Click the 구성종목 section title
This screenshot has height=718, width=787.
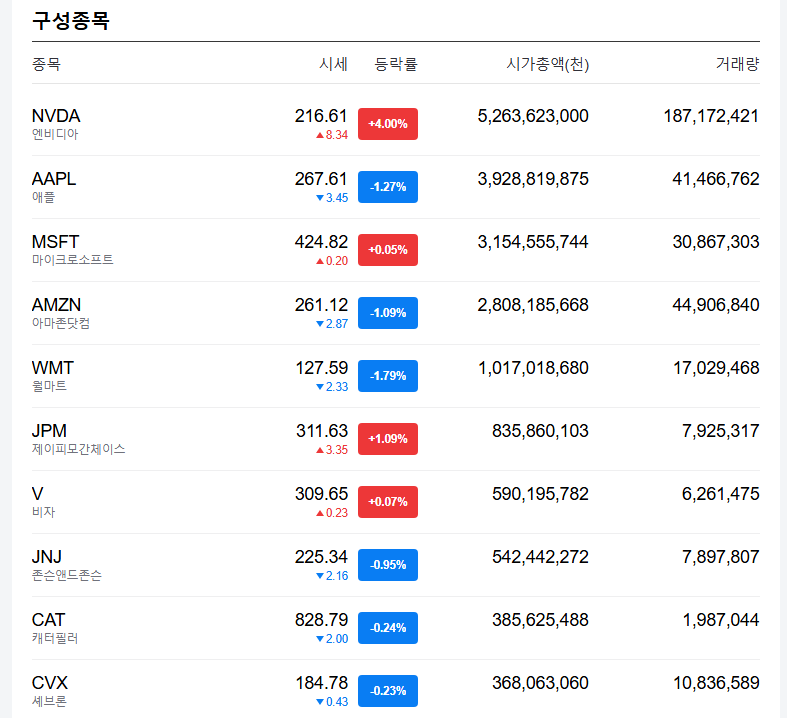coord(70,21)
